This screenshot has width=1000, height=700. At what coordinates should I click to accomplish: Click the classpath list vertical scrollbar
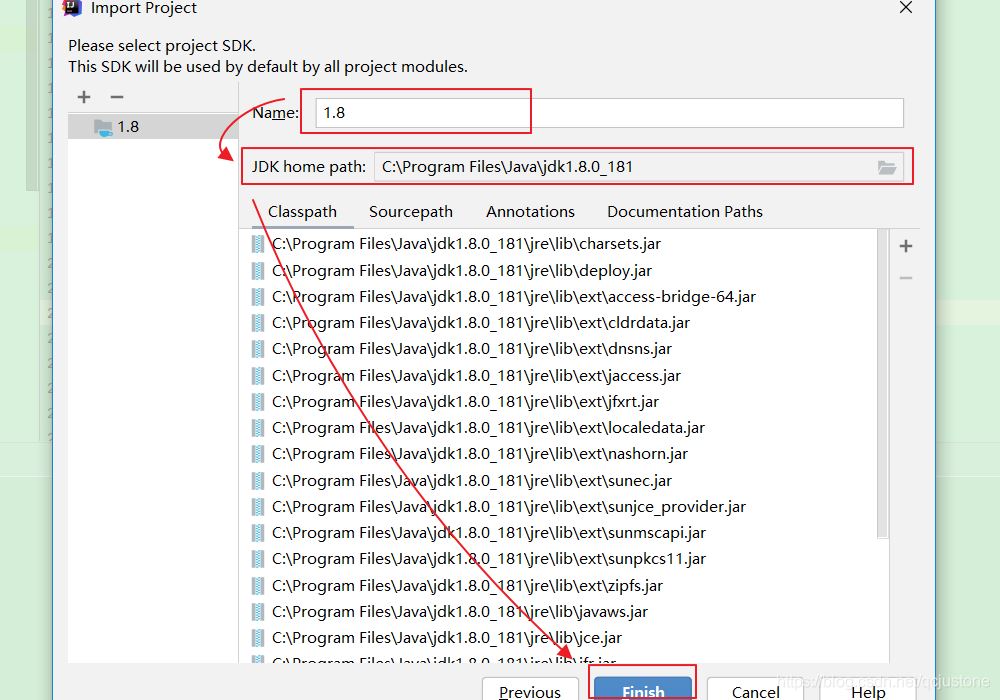click(x=883, y=384)
